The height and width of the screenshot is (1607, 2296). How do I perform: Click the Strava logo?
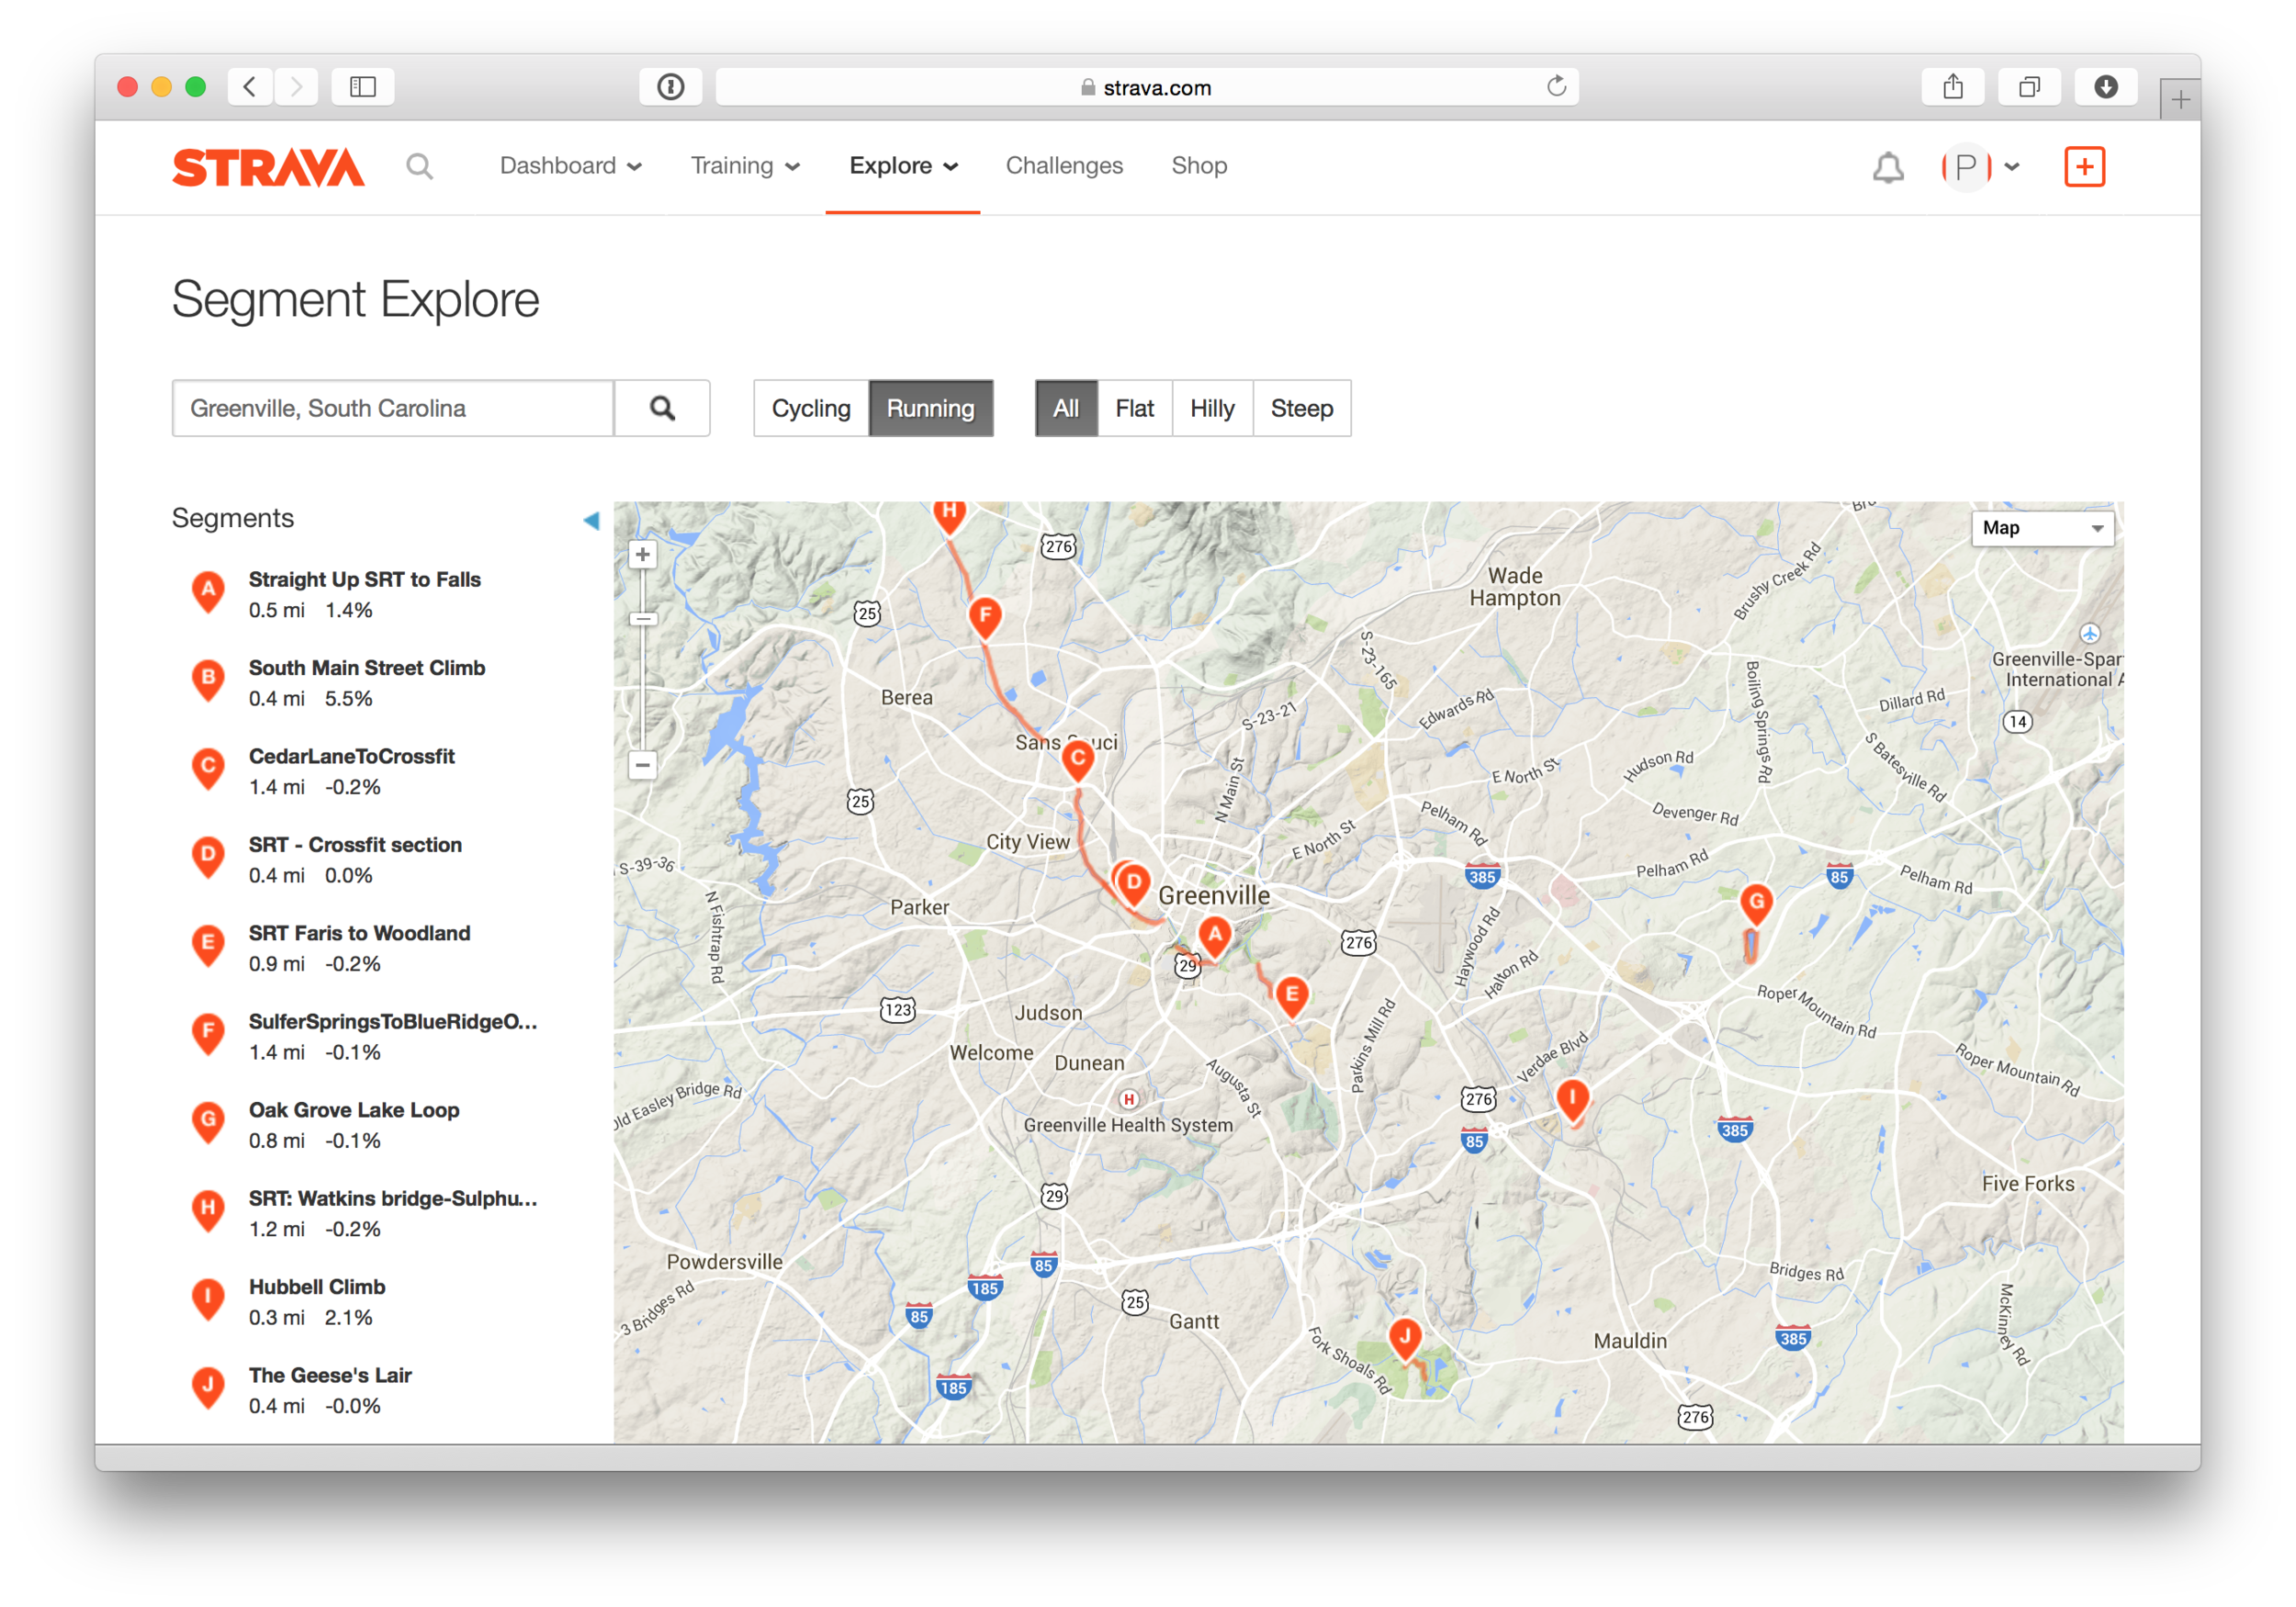(x=268, y=167)
